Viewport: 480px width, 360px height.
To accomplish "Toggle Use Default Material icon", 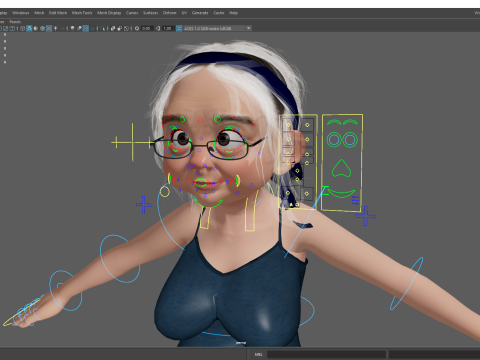I will (36, 28).
